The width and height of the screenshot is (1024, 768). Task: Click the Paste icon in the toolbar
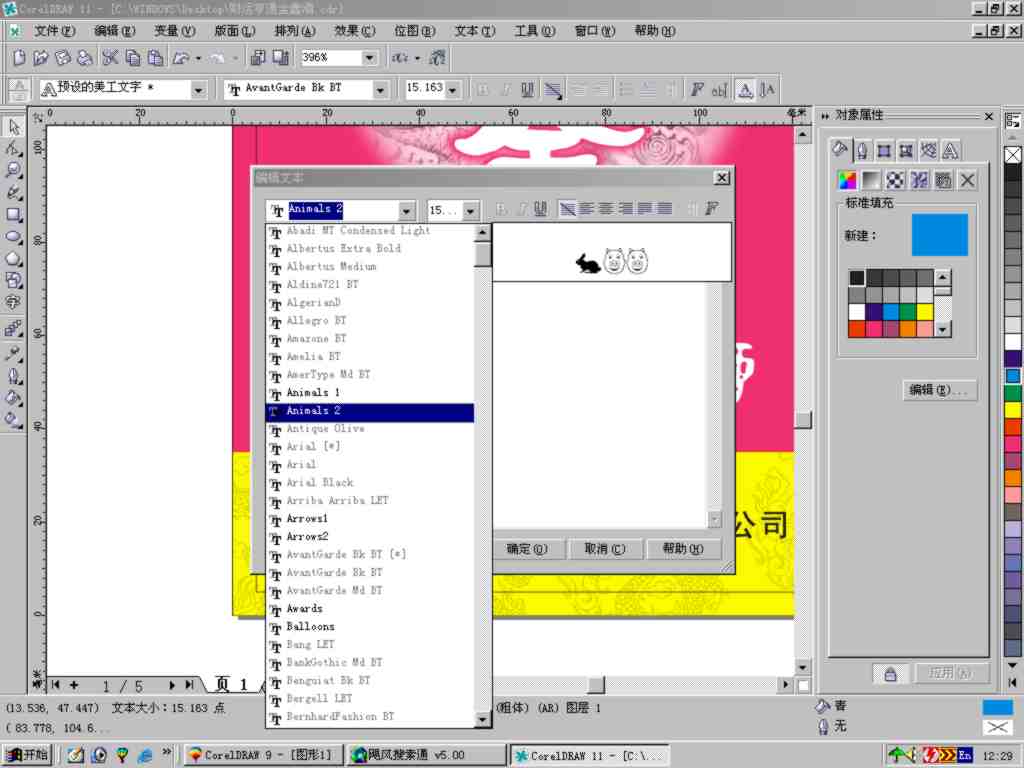pyautogui.click(x=155, y=58)
